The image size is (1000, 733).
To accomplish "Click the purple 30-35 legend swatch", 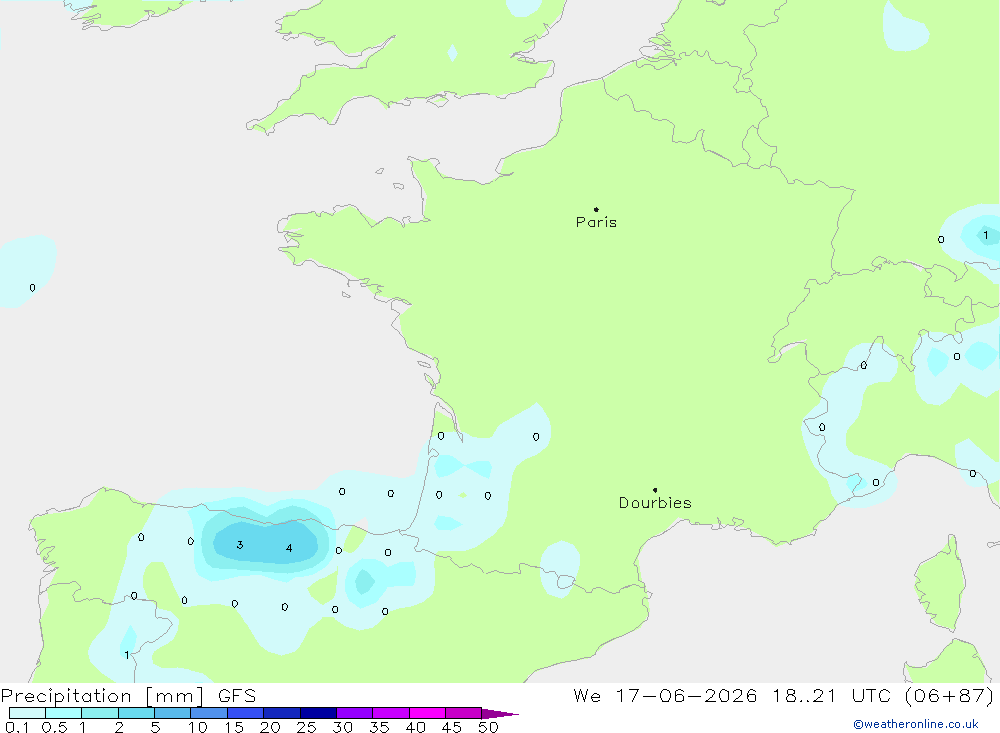I will click(355, 713).
